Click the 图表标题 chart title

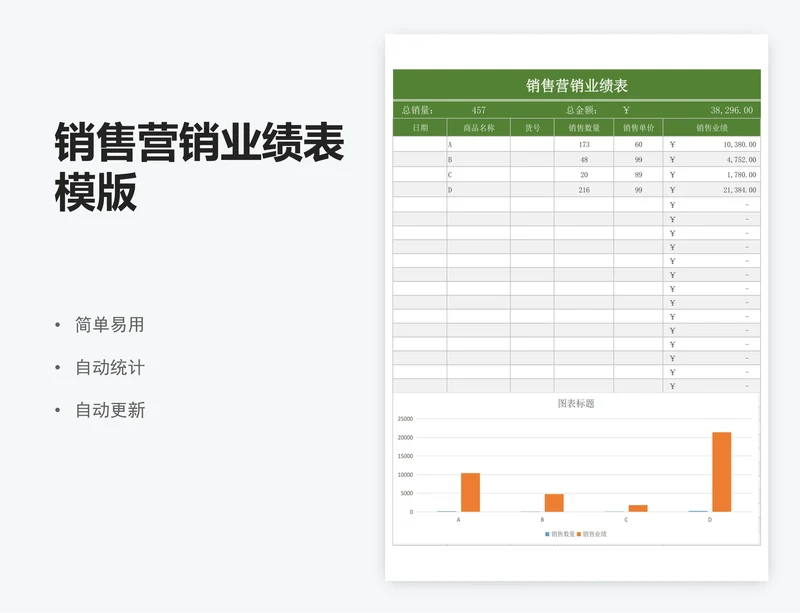pyautogui.click(x=576, y=404)
